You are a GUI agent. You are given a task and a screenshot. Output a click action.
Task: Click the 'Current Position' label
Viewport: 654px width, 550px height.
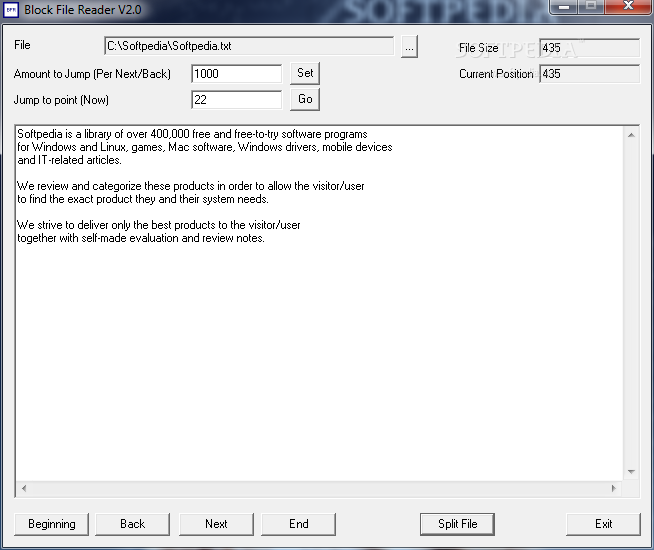[496, 74]
